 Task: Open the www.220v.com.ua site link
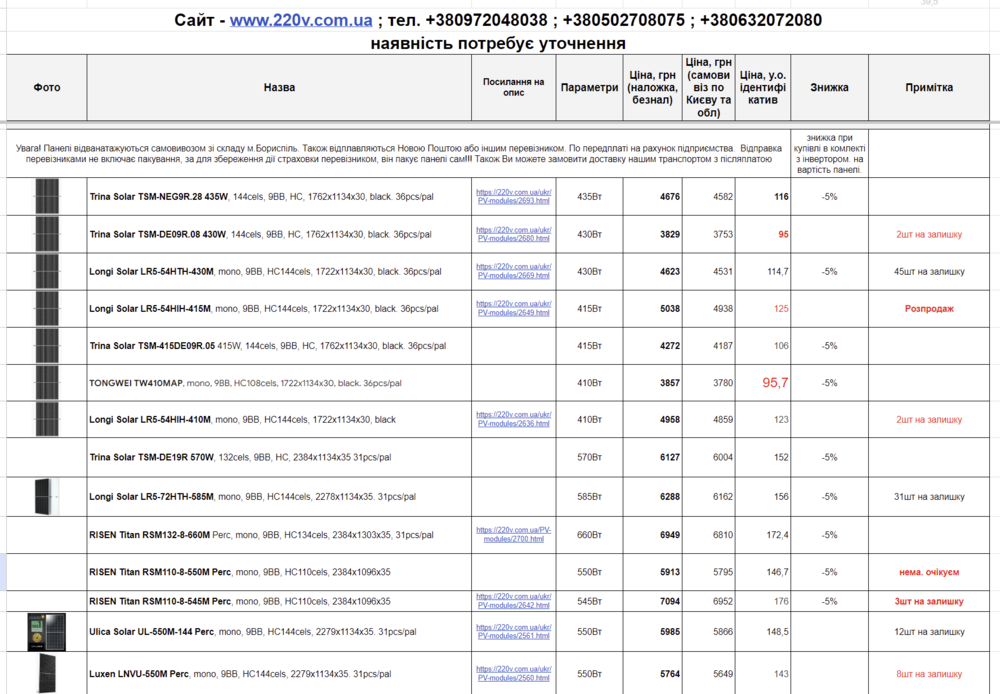[x=301, y=20]
